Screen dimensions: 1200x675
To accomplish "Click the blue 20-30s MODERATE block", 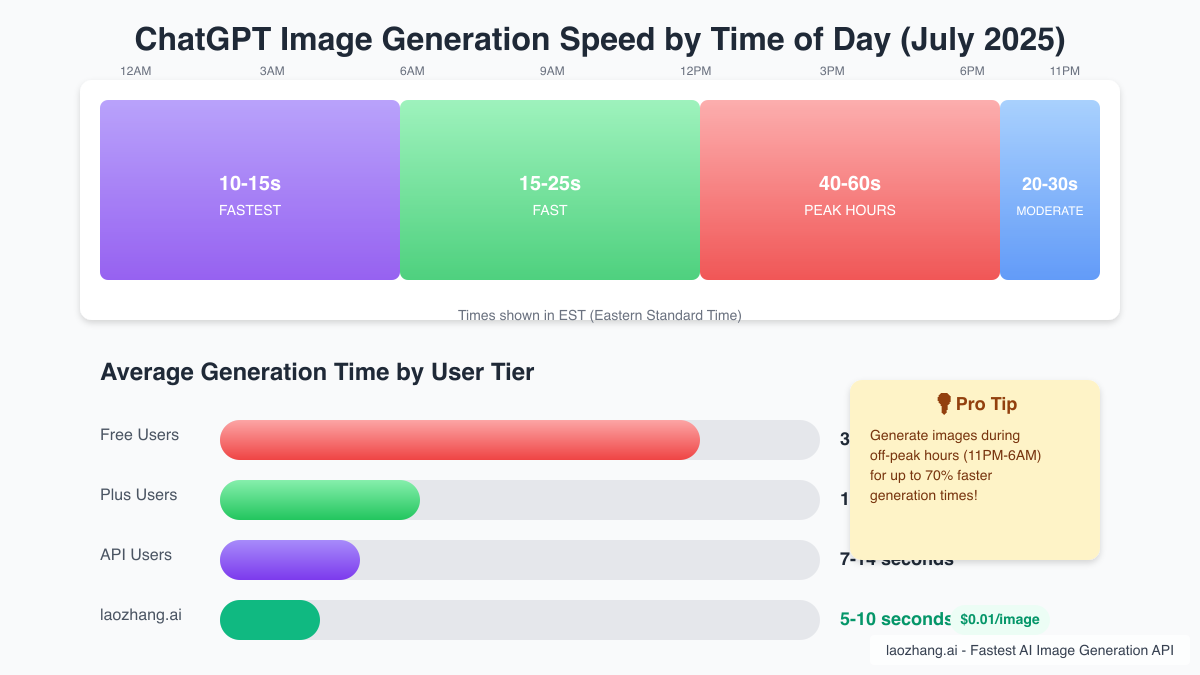I will point(1050,190).
